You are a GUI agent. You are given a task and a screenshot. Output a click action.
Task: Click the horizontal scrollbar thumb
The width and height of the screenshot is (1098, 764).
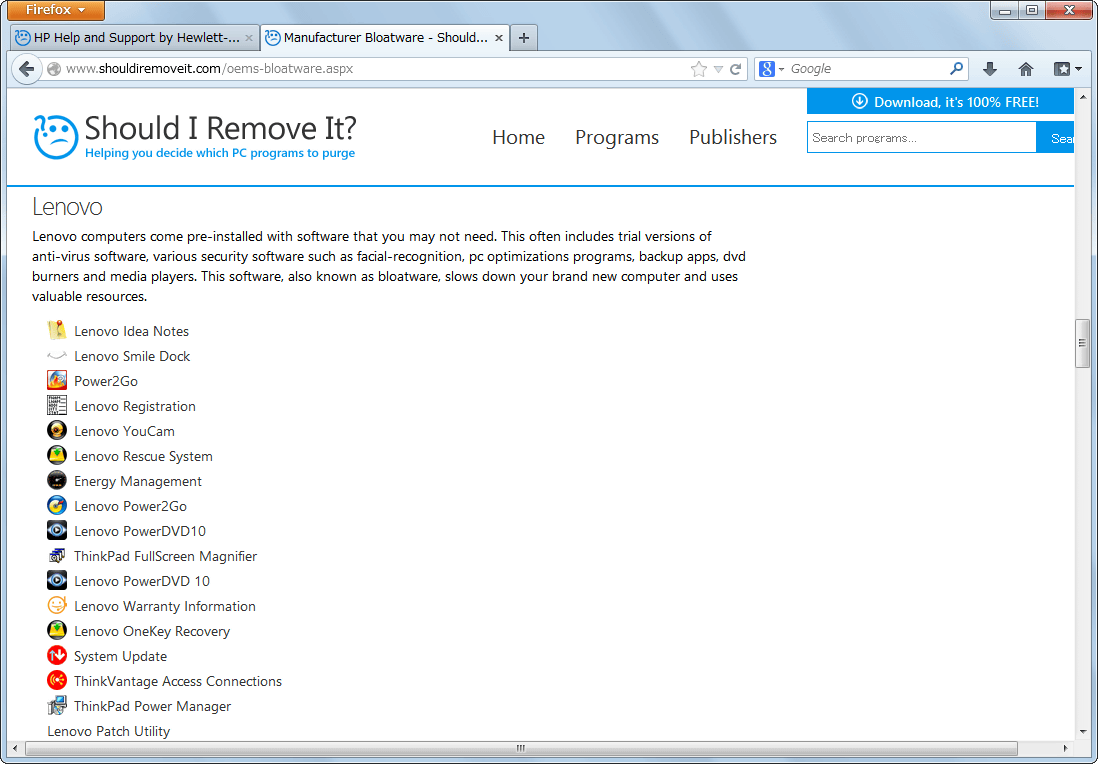coord(521,748)
